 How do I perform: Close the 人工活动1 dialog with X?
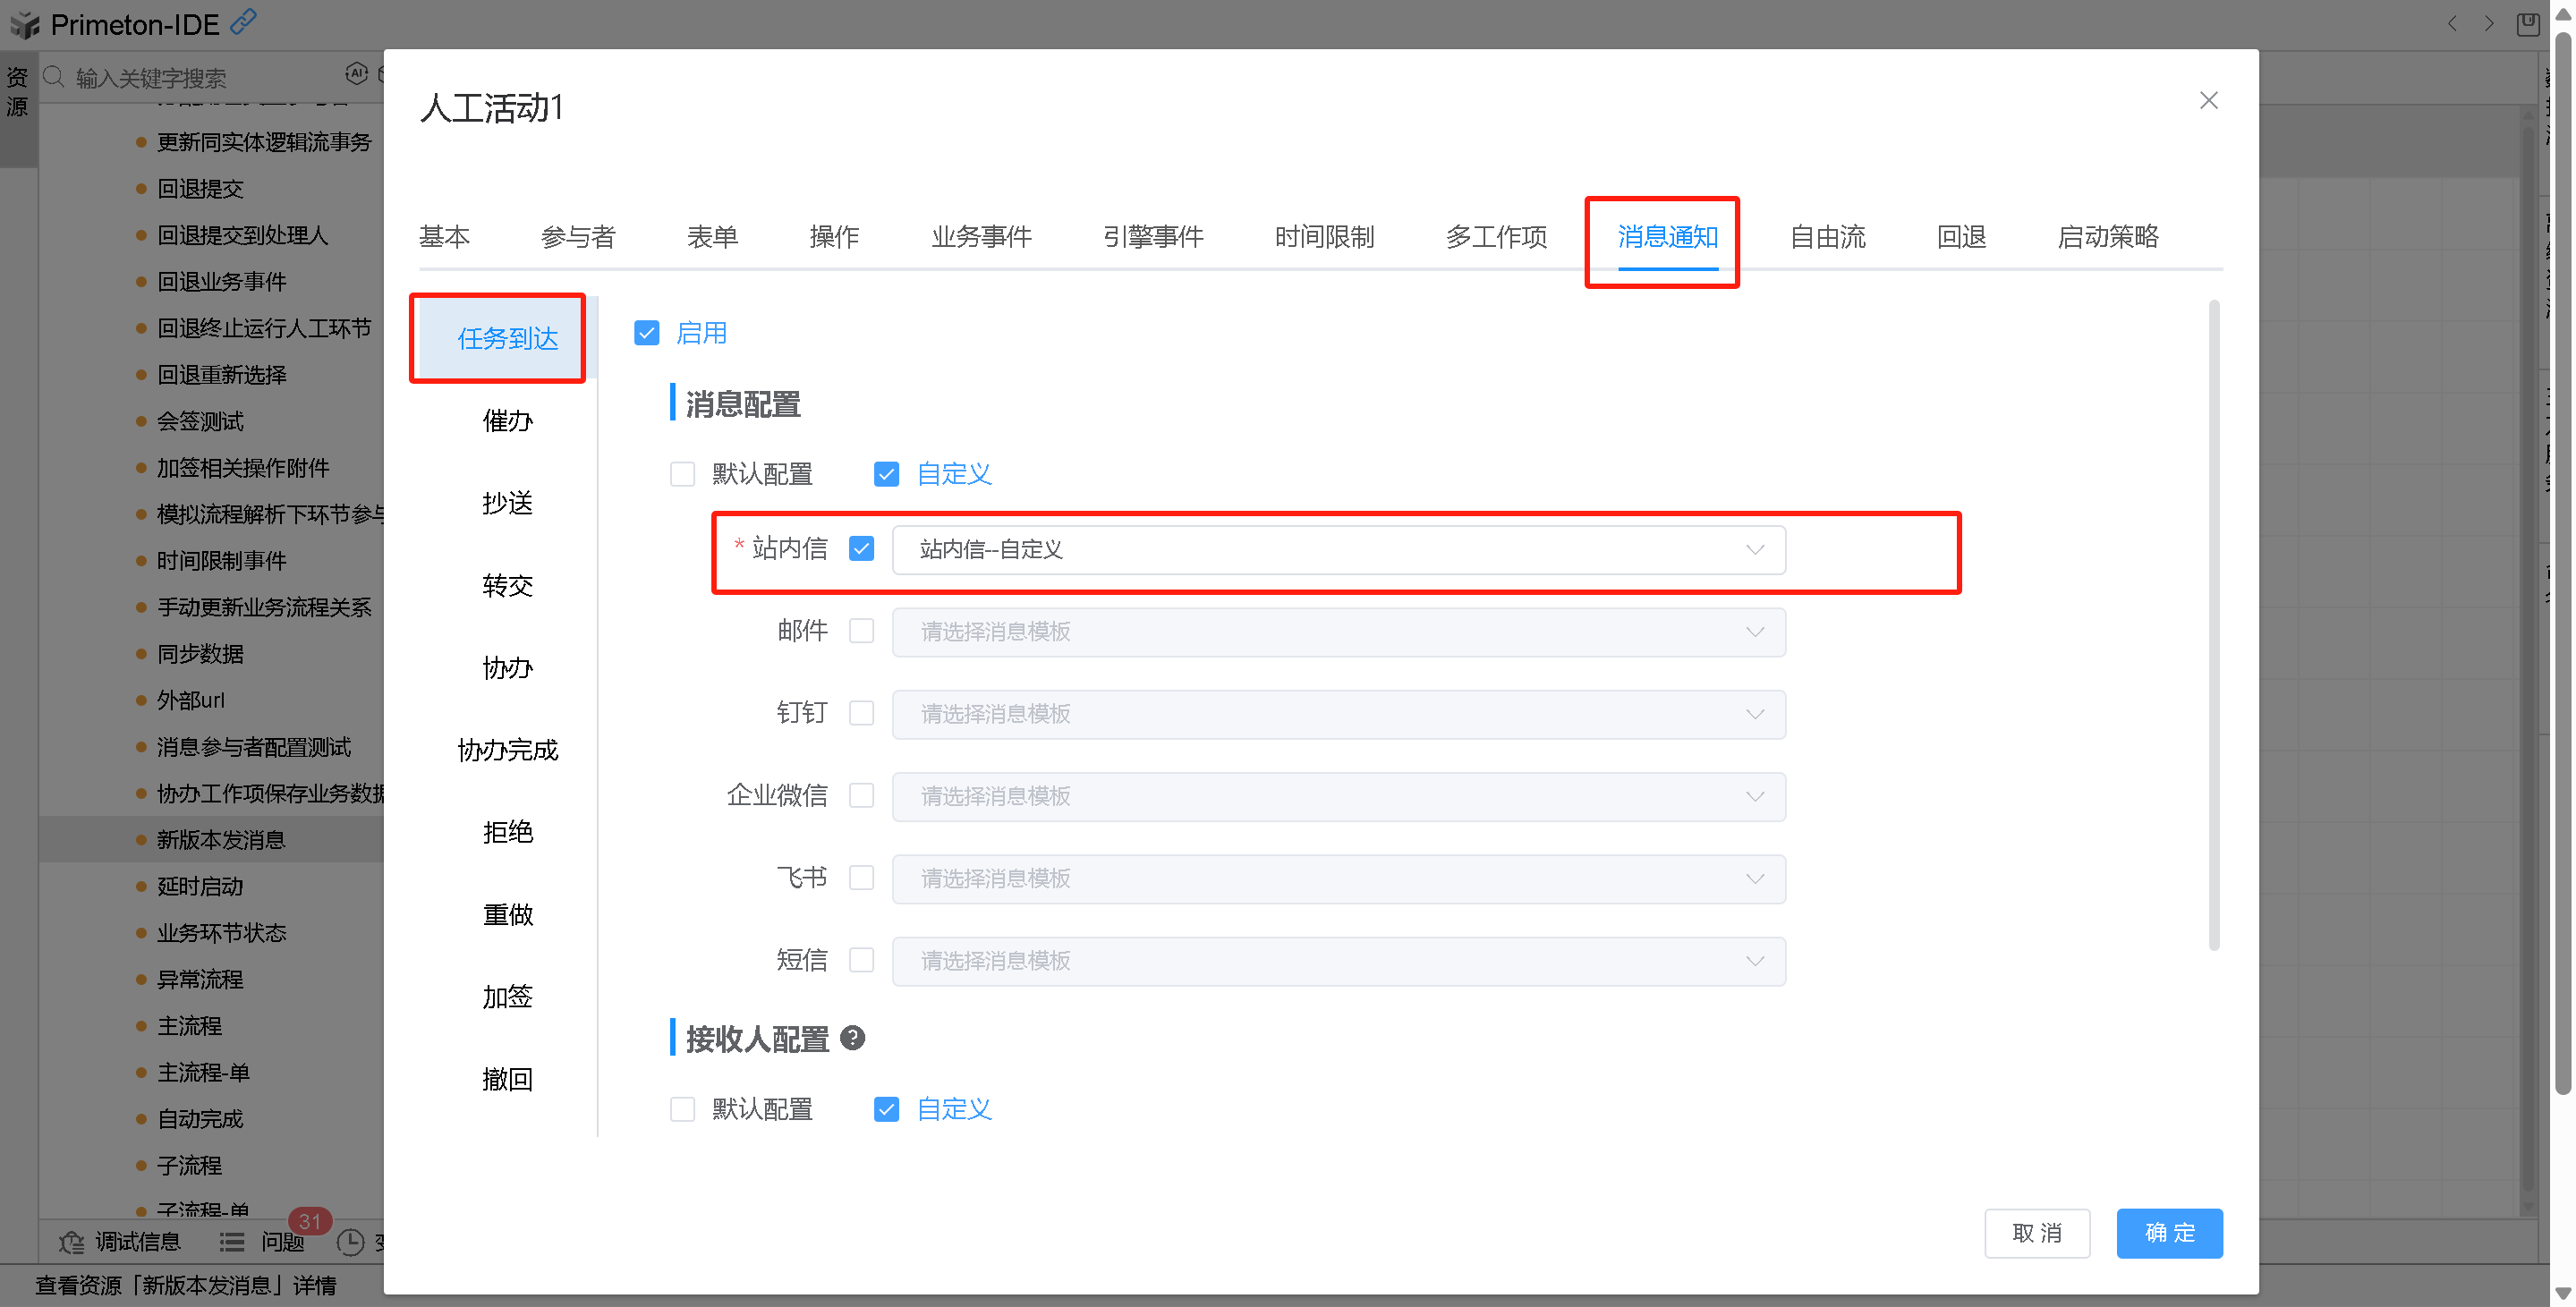point(2208,100)
